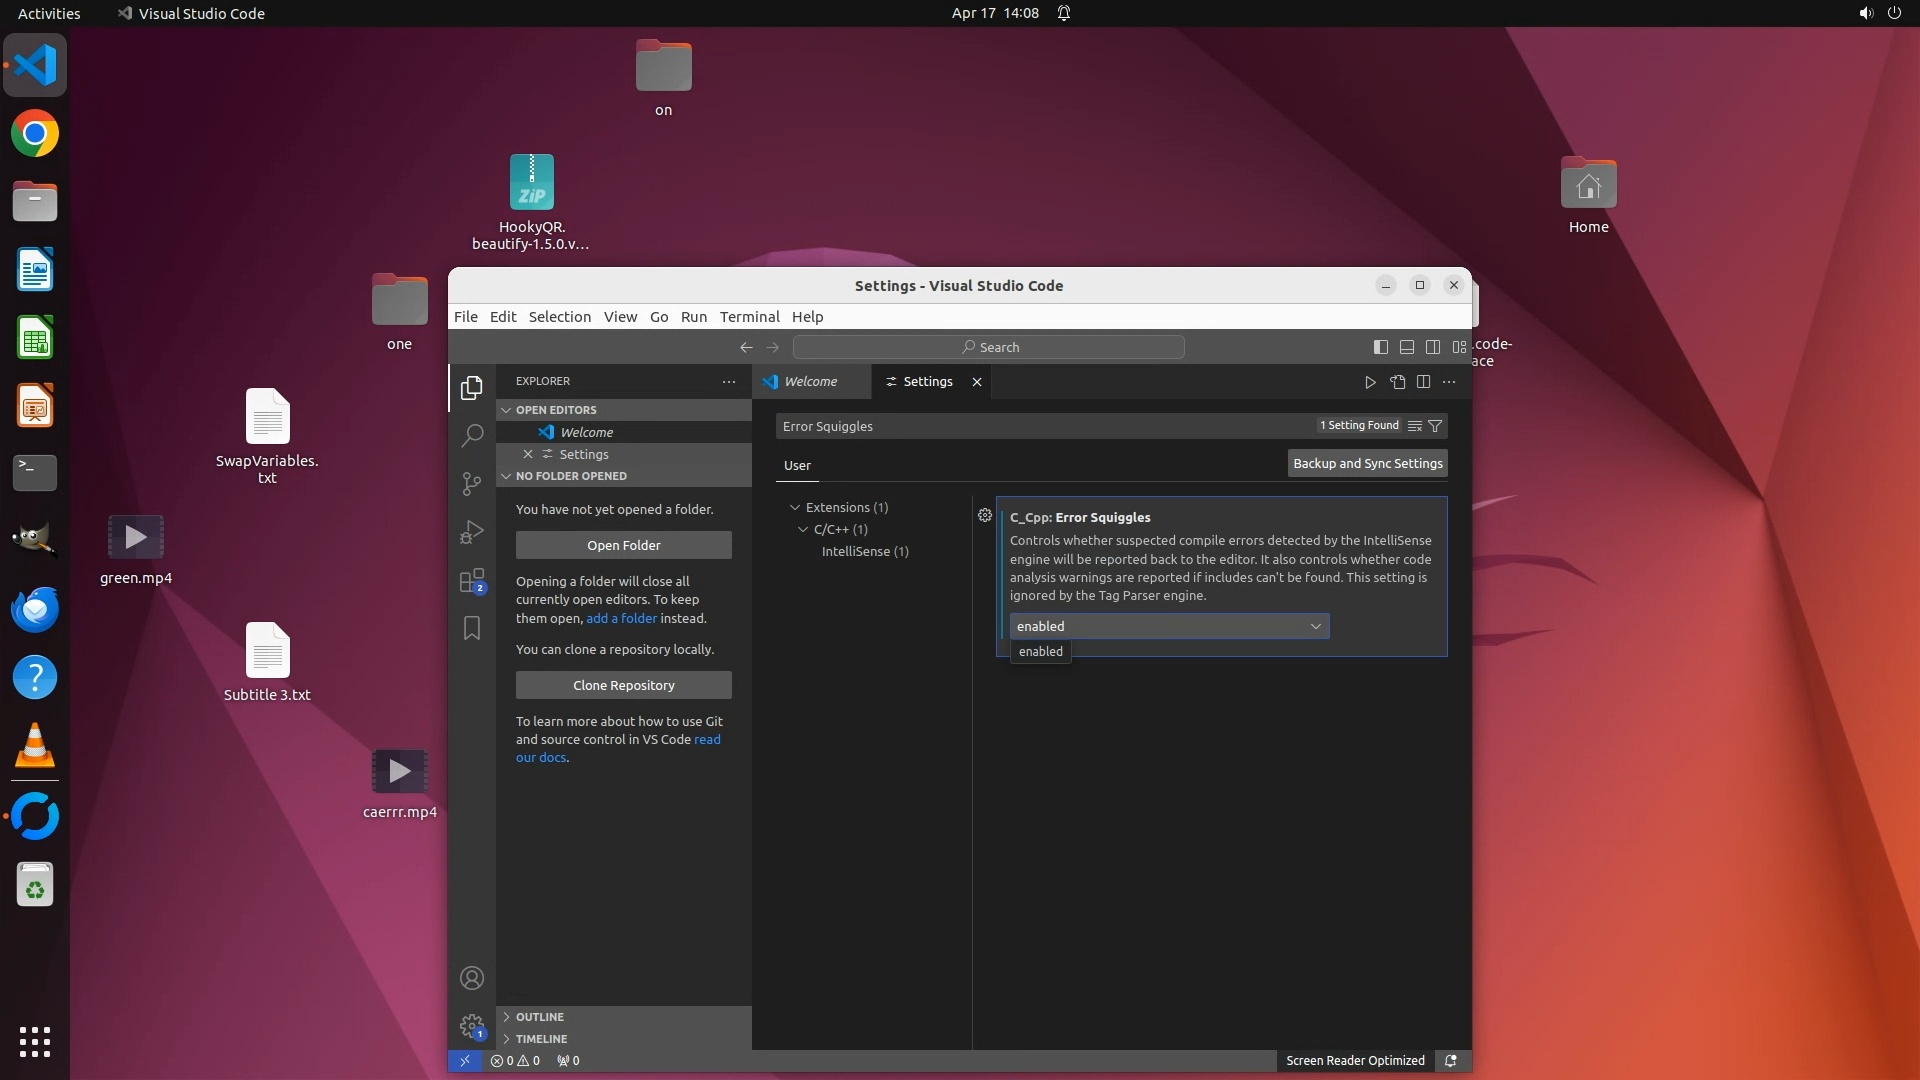Open the Extensions view
1920x1080 pixels.
coord(472,581)
